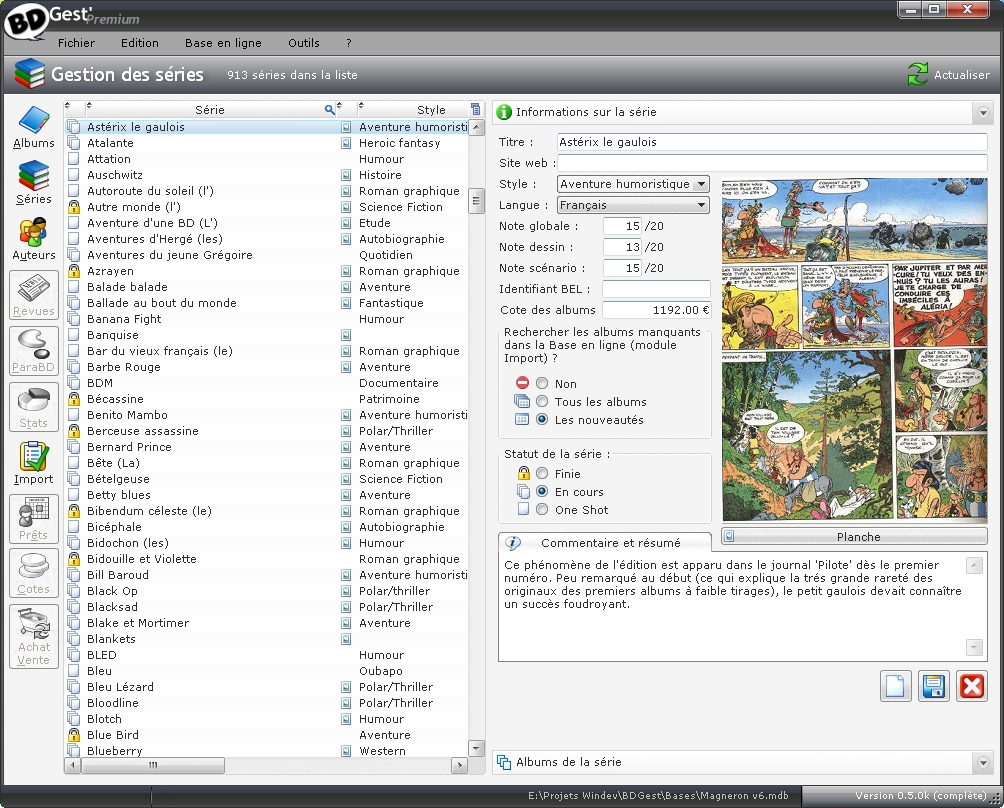Viewport: 1004px width, 808px height.
Task: Open the Import module
Action: 33,463
